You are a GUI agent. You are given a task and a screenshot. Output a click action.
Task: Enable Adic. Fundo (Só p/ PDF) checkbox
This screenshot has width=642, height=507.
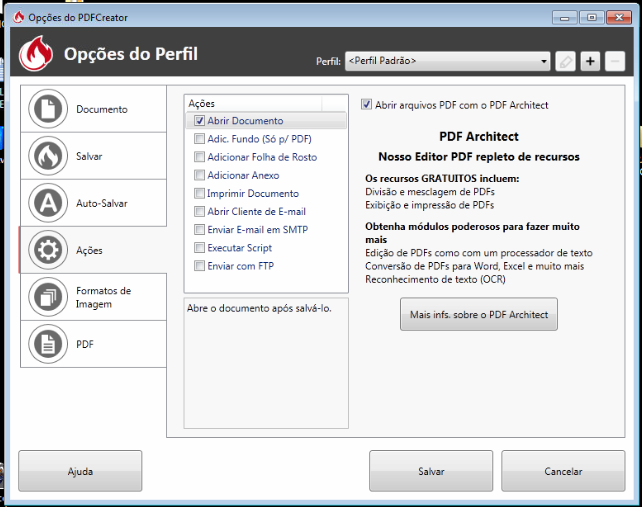199,139
